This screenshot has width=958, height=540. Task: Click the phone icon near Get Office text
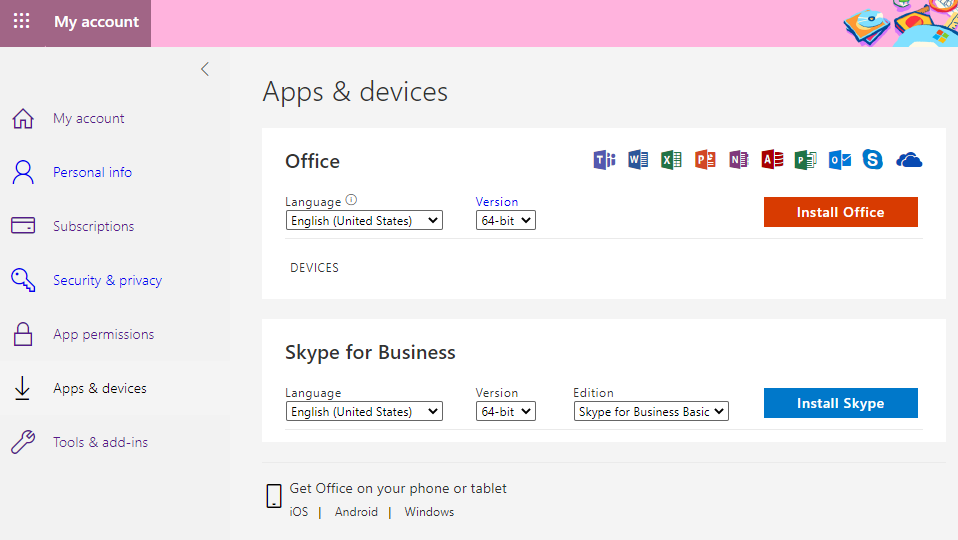point(274,496)
